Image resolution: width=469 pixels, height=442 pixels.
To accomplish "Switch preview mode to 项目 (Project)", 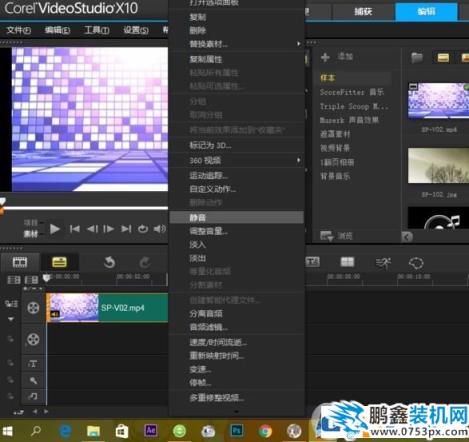I will coord(30,223).
